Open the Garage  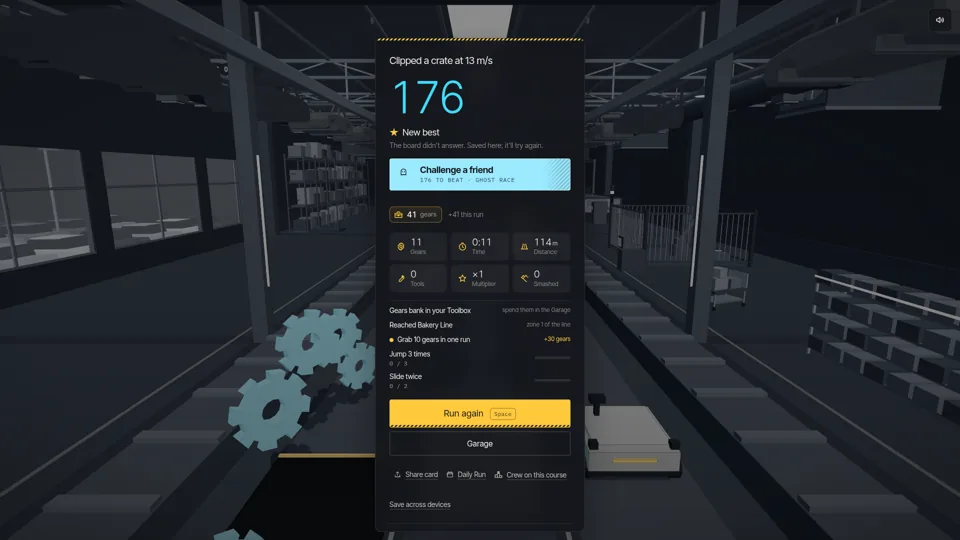tap(479, 443)
